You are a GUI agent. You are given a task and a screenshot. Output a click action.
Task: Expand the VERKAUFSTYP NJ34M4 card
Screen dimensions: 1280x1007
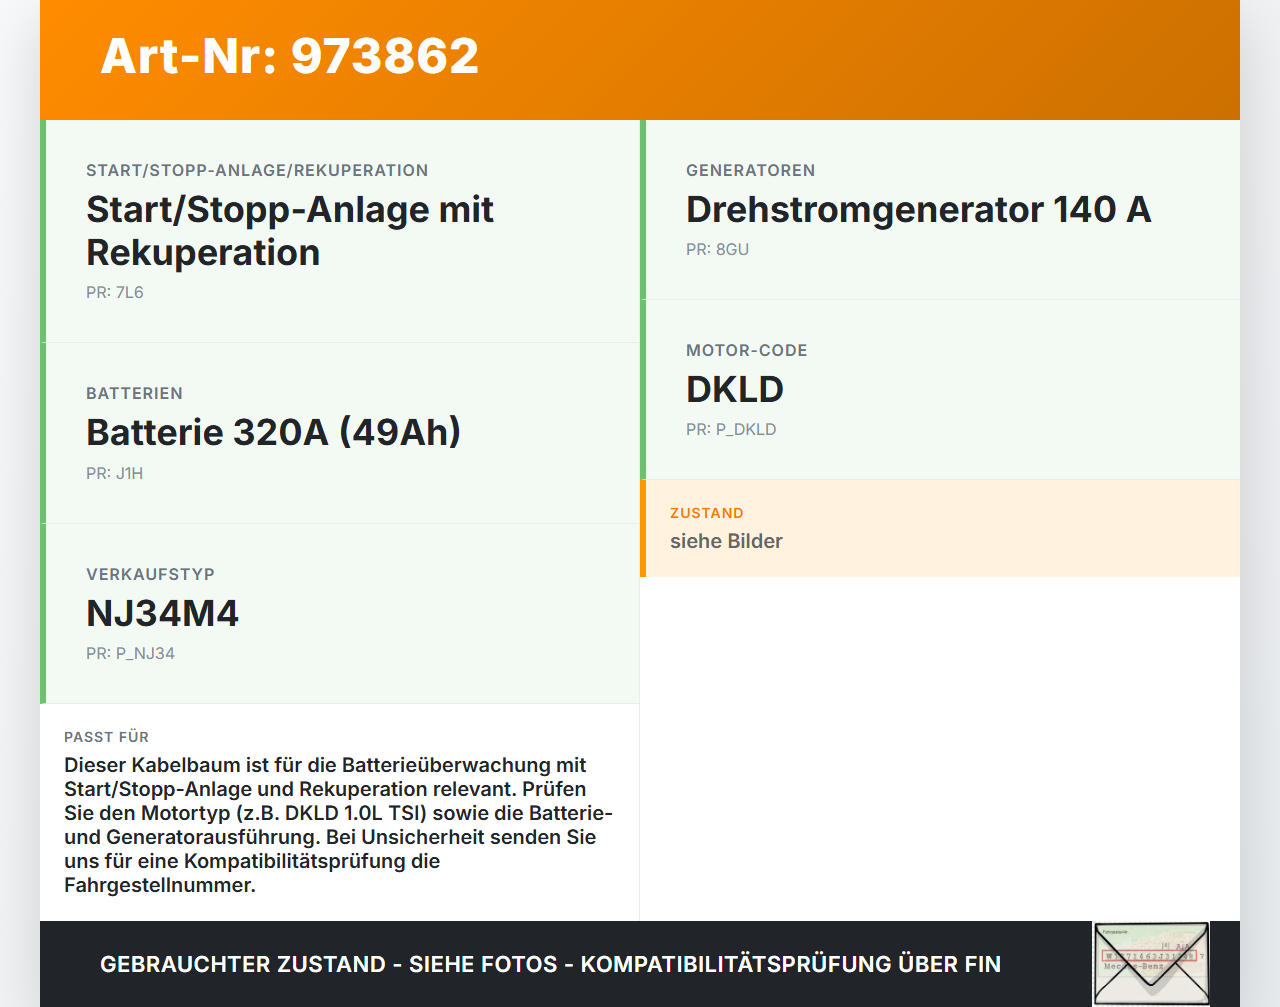click(x=340, y=613)
